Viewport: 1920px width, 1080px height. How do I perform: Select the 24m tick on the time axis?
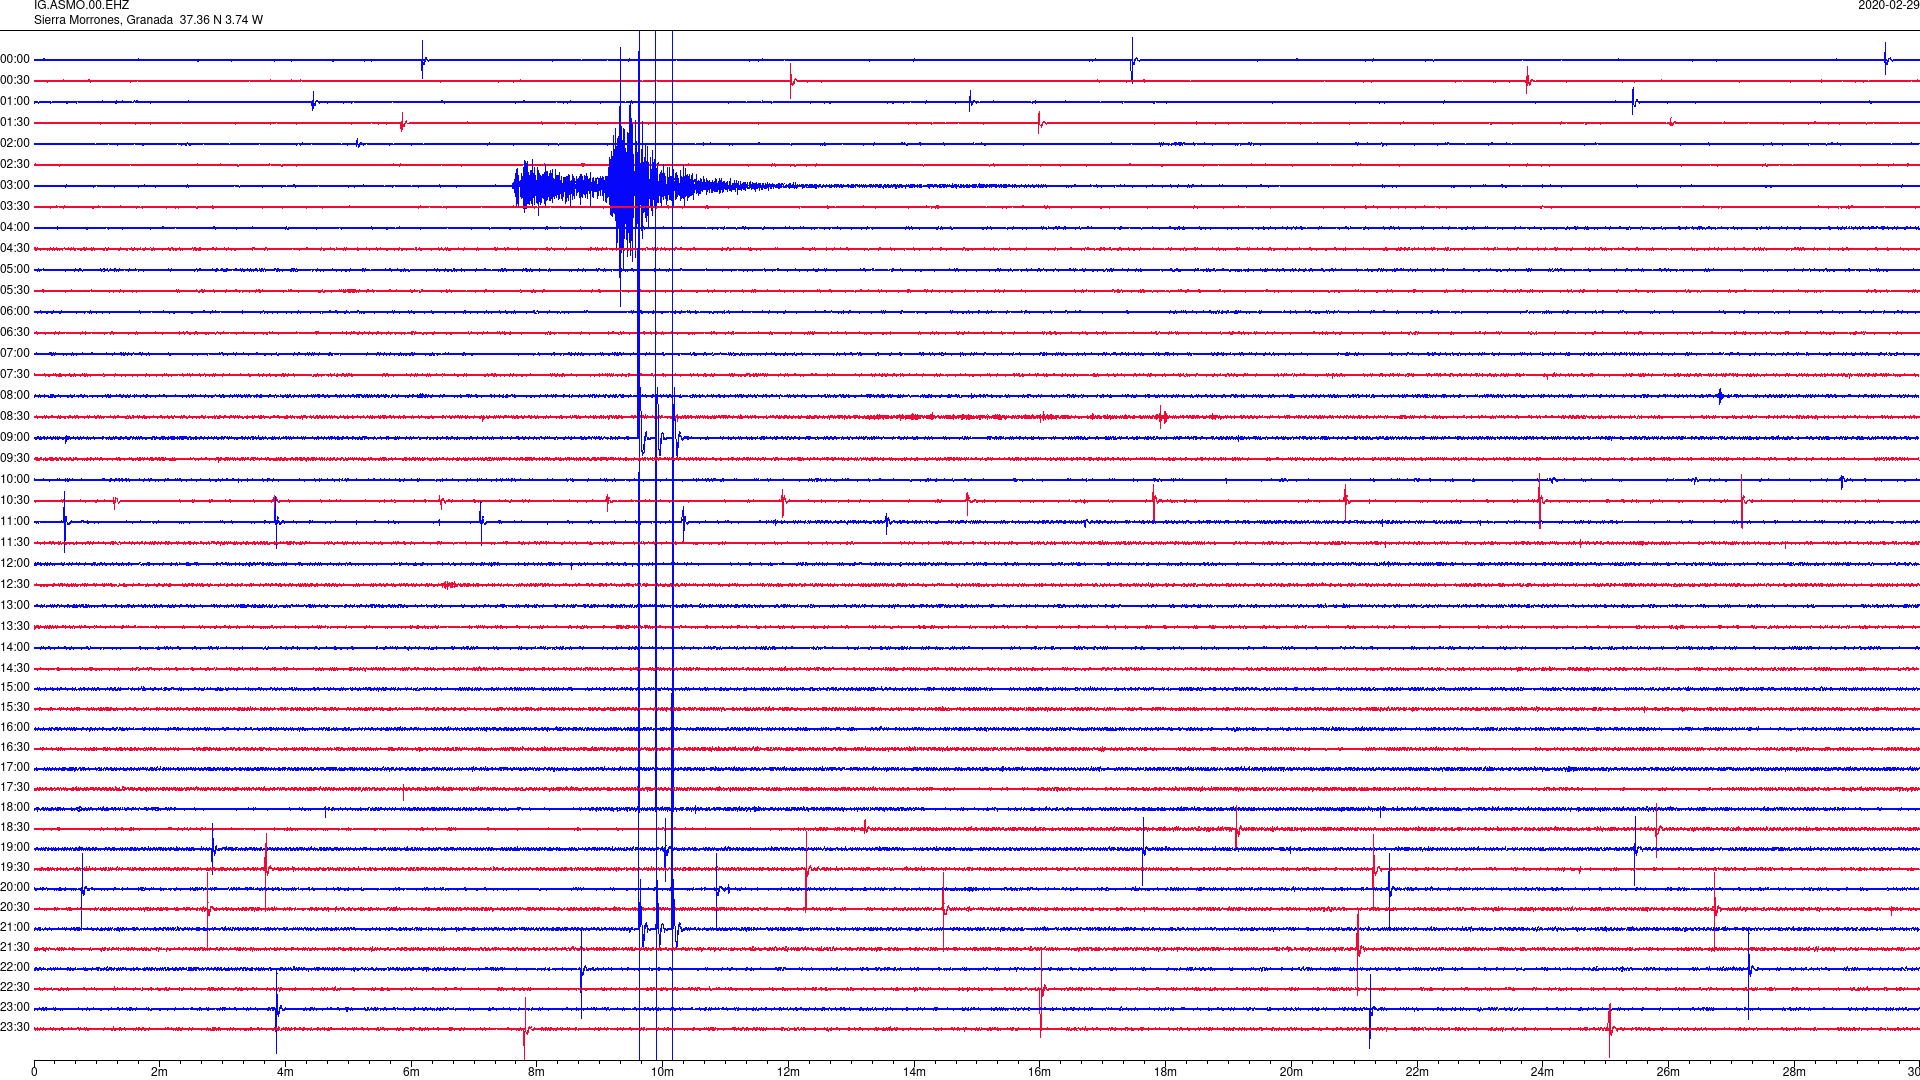[1542, 1072]
